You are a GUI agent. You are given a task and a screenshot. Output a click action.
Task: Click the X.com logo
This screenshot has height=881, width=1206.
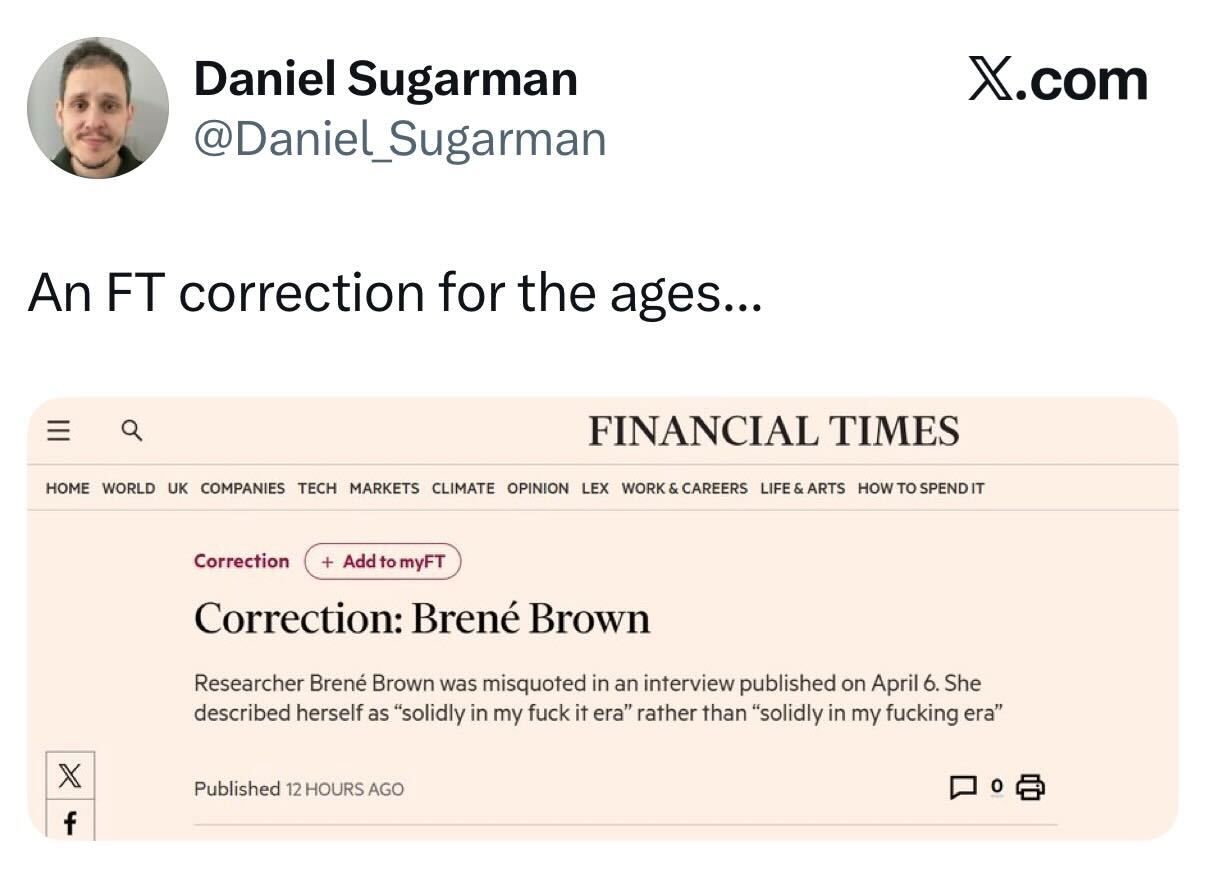click(1057, 81)
